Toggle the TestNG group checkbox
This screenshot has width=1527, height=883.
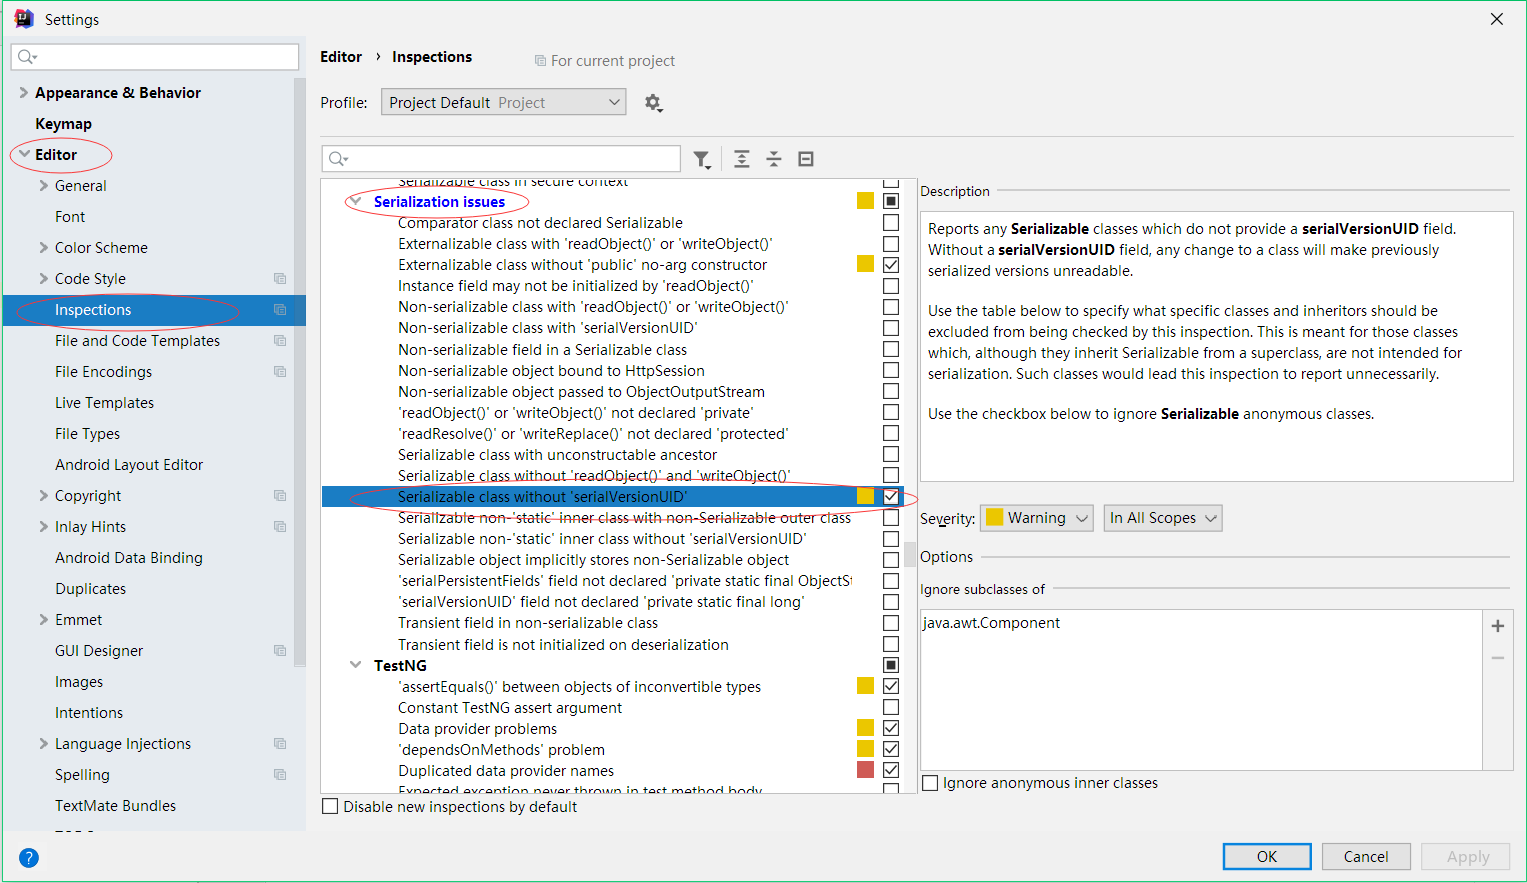click(891, 665)
